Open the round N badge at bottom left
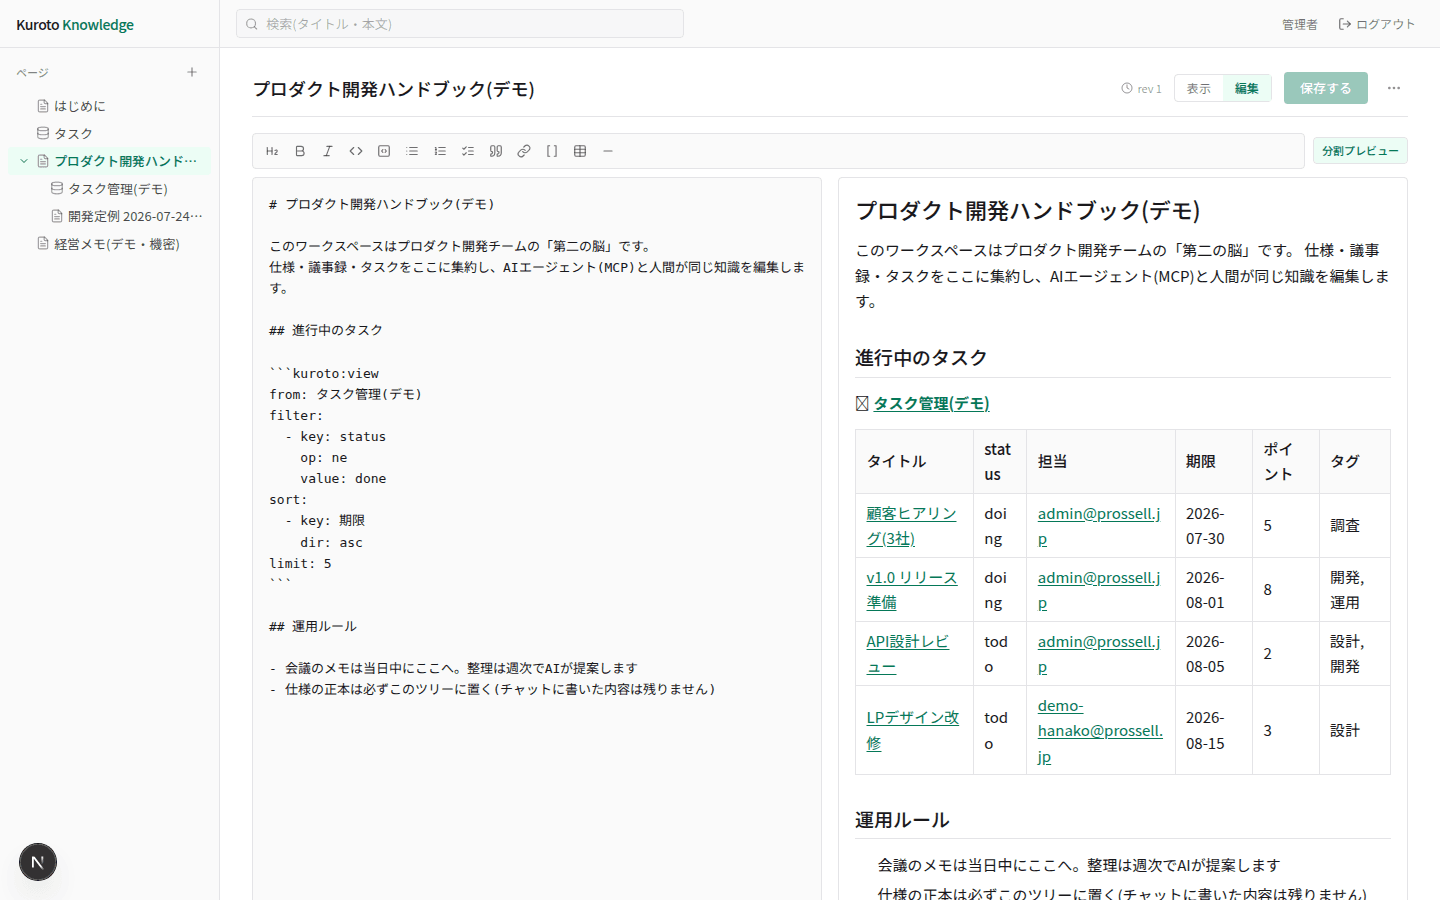1440x900 pixels. [38, 862]
